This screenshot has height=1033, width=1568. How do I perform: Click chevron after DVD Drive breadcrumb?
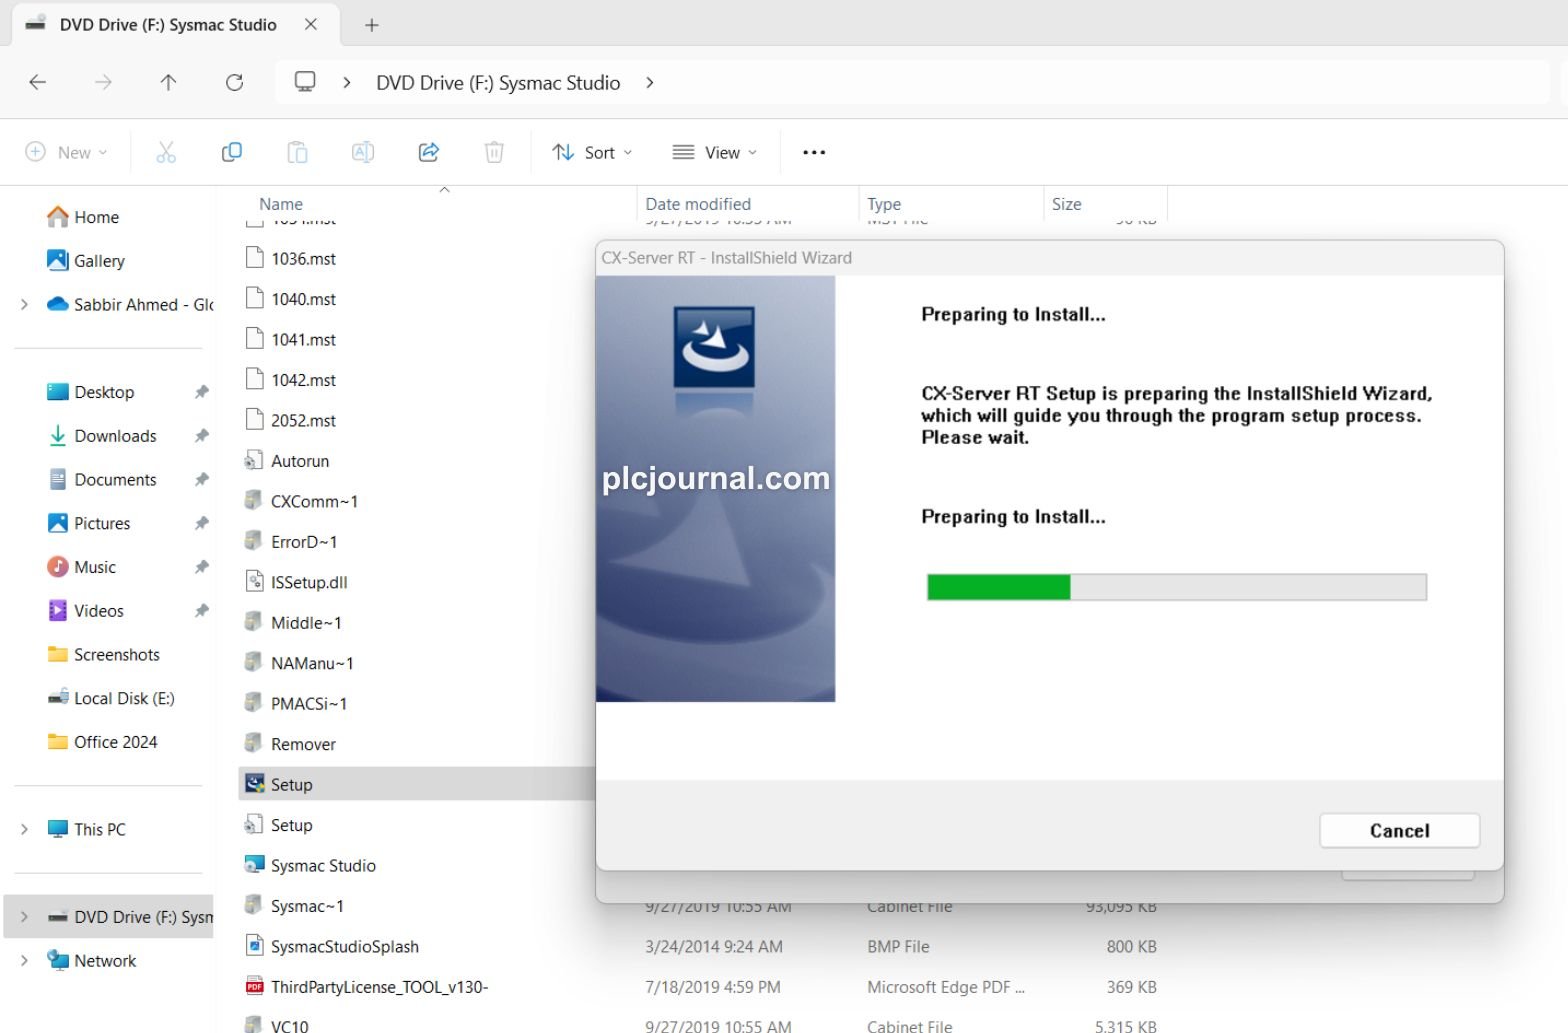click(x=650, y=83)
